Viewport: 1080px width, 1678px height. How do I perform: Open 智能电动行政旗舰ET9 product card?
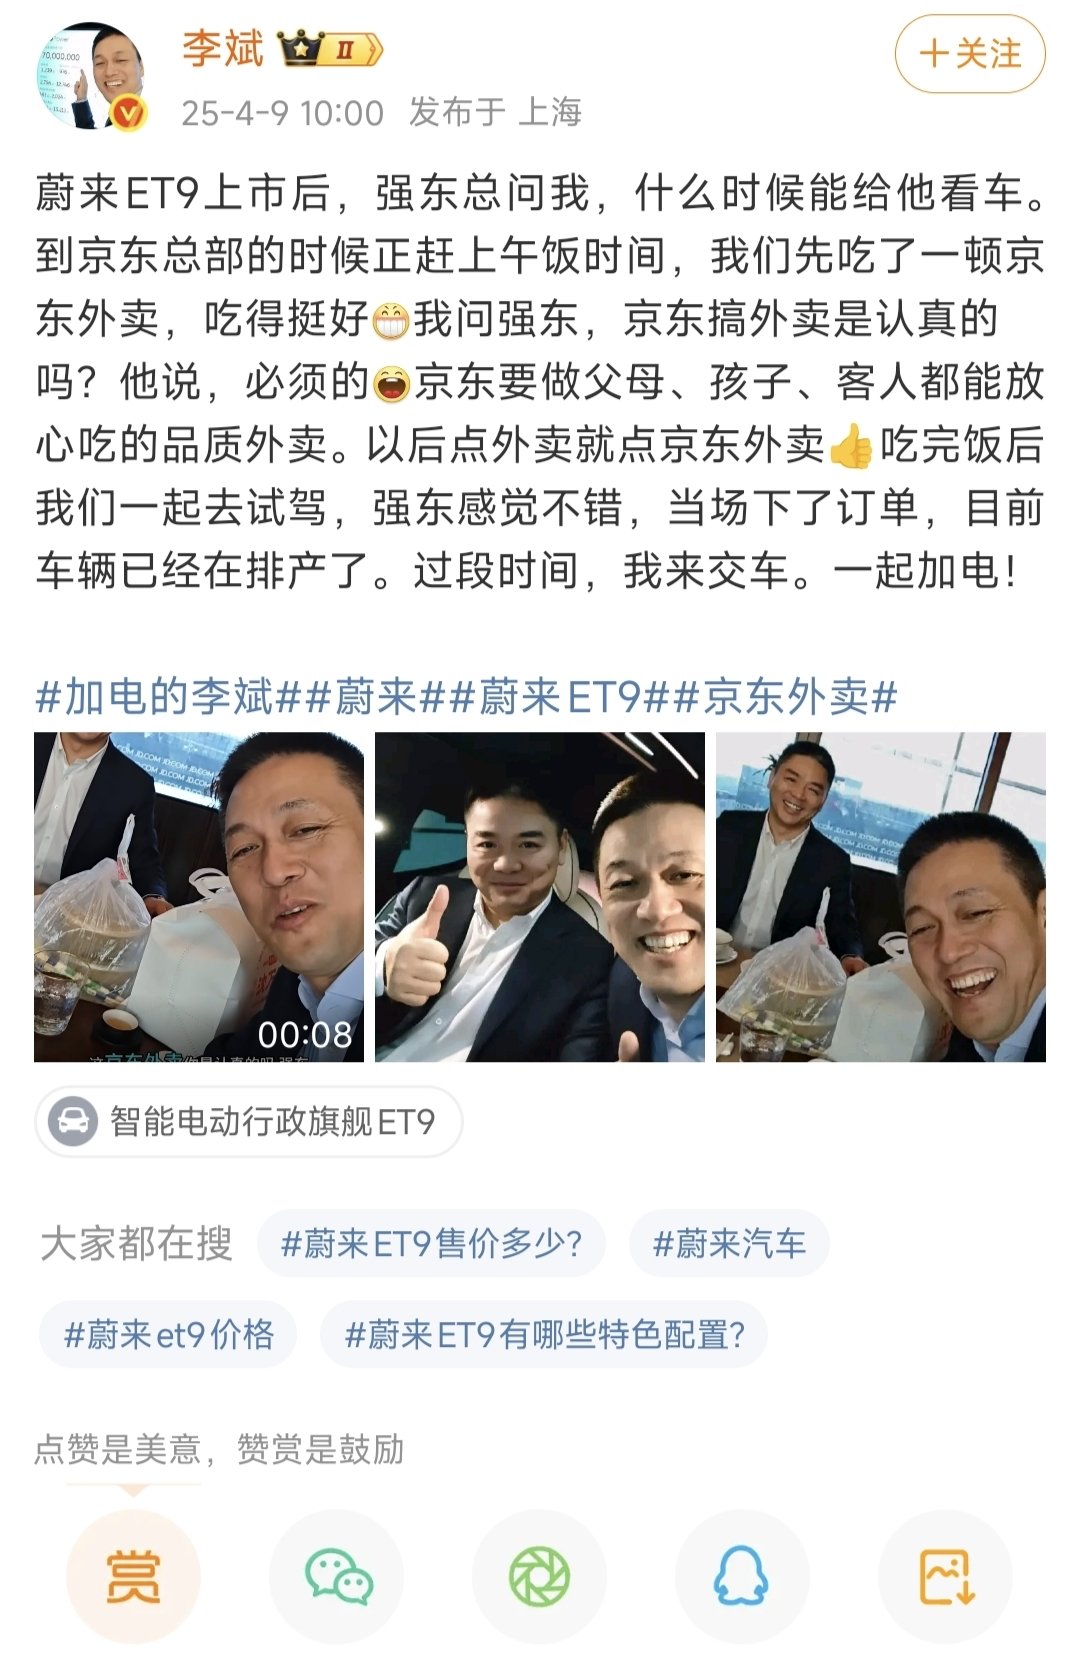pos(248,1122)
